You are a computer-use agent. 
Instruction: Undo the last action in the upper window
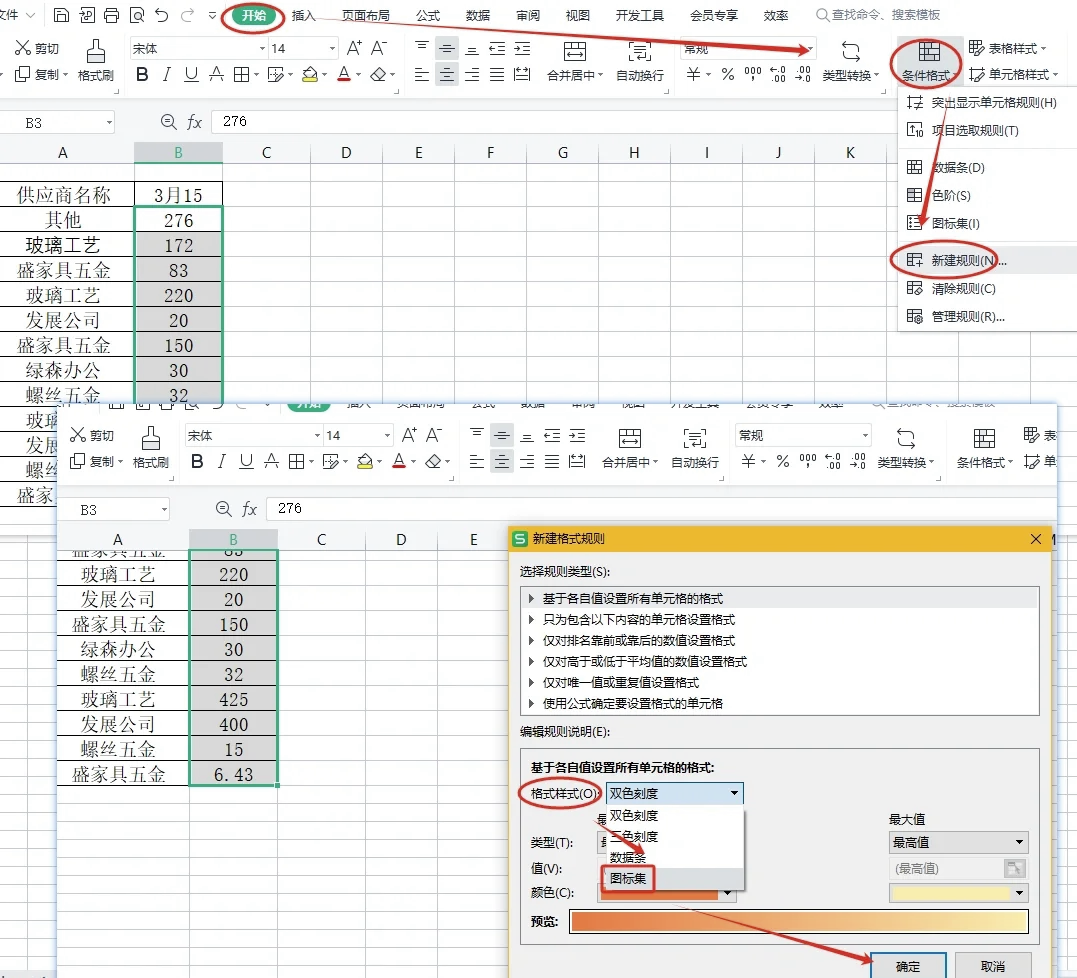pos(161,14)
